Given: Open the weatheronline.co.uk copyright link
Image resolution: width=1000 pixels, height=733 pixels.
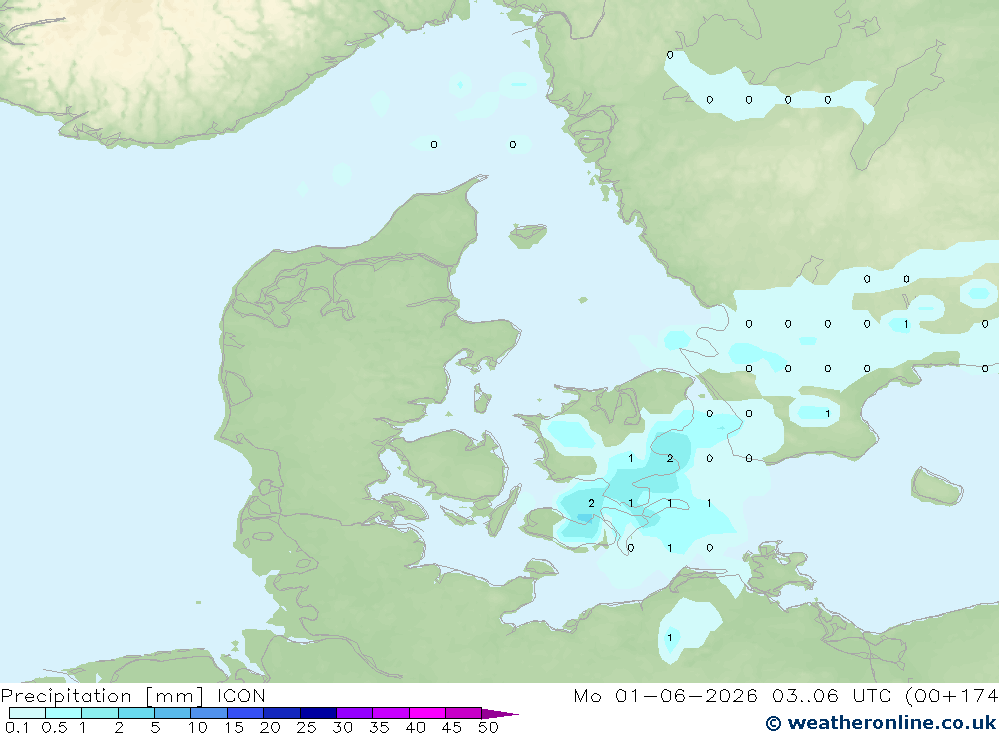Looking at the screenshot, I should click(880, 723).
